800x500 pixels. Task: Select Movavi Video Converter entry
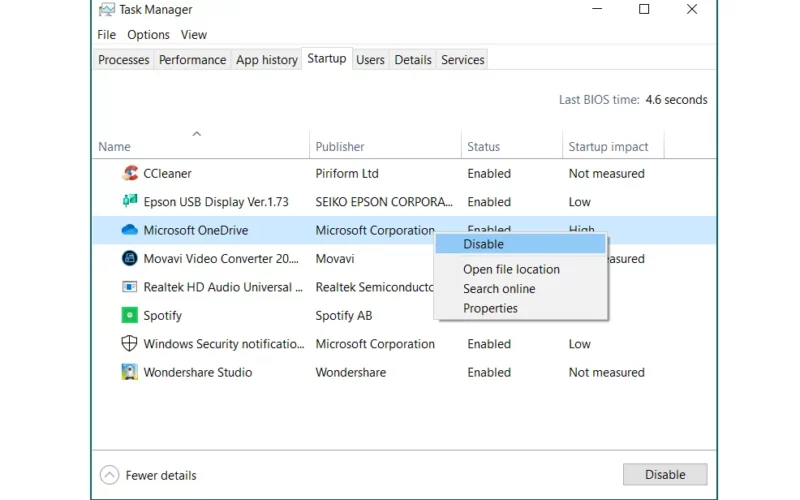(x=221, y=259)
